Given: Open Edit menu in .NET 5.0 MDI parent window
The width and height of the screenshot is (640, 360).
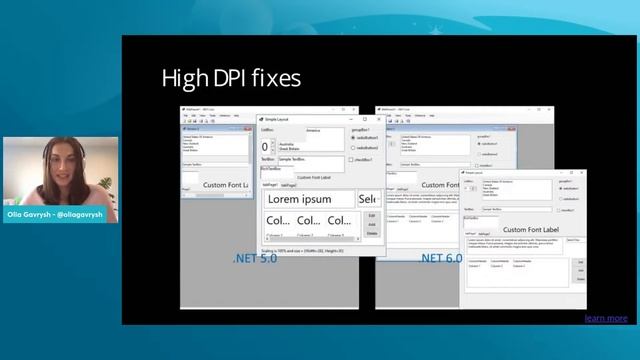Looking at the screenshot, I should click(x=193, y=116).
